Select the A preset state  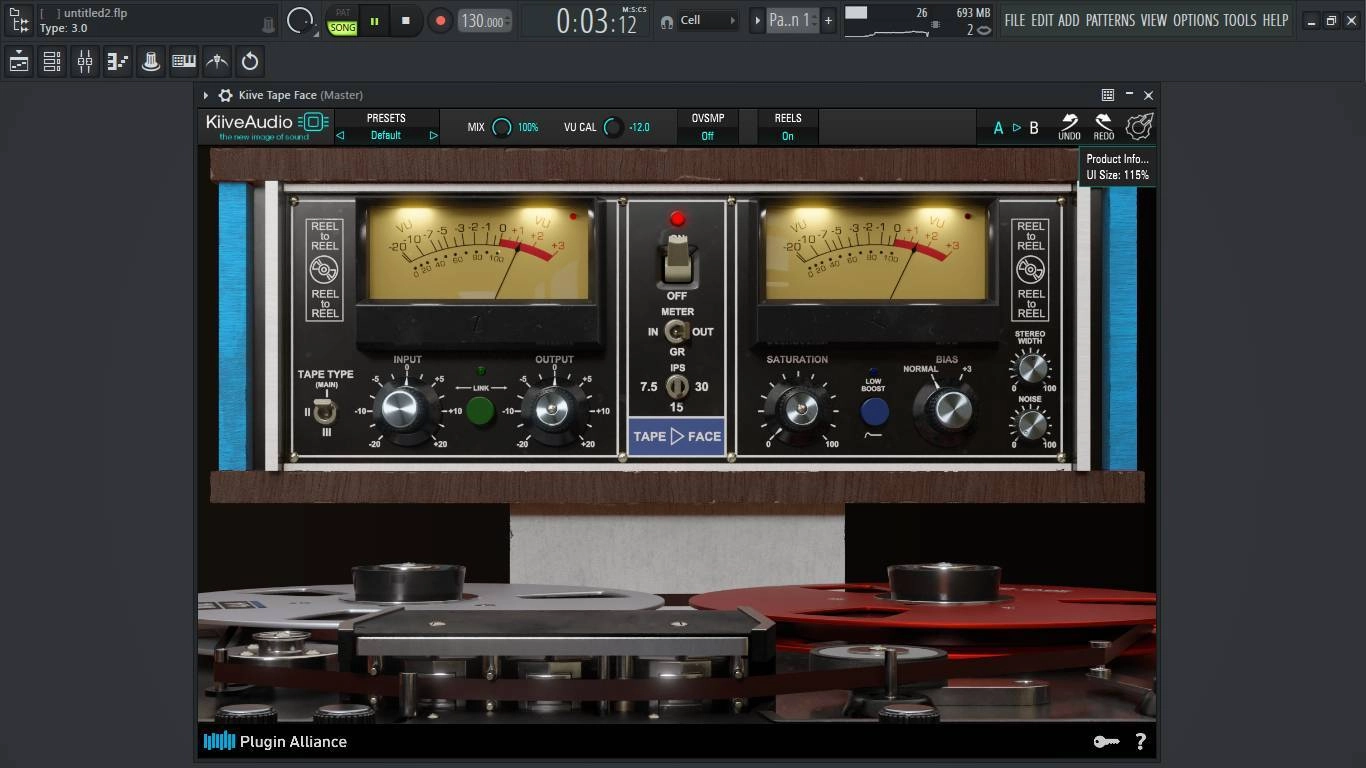tap(998, 128)
